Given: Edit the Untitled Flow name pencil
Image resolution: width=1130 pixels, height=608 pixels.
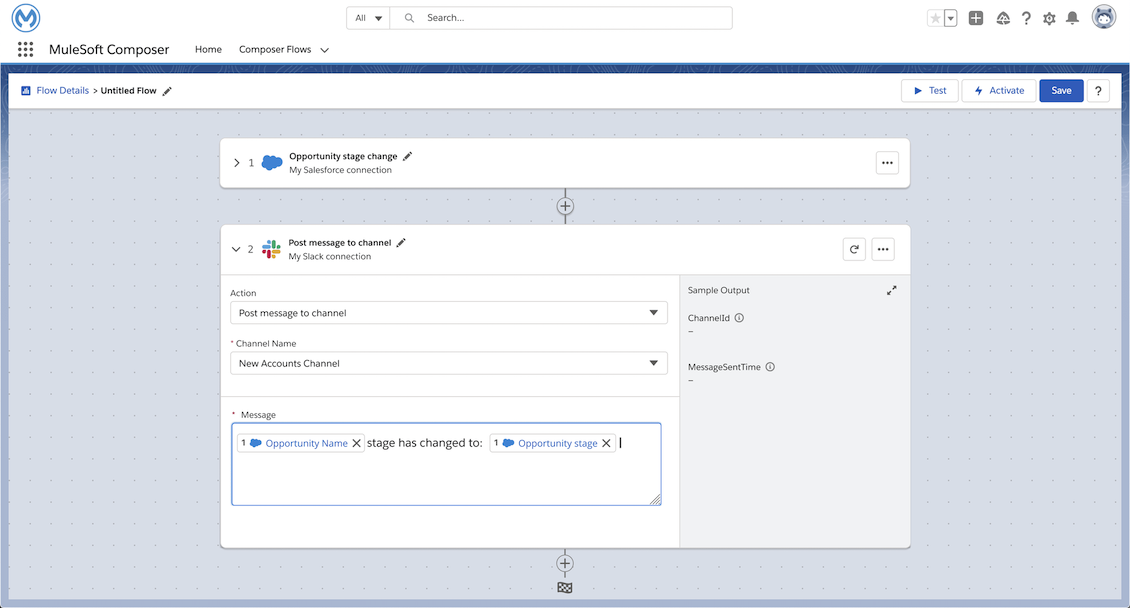Looking at the screenshot, I should pos(167,91).
